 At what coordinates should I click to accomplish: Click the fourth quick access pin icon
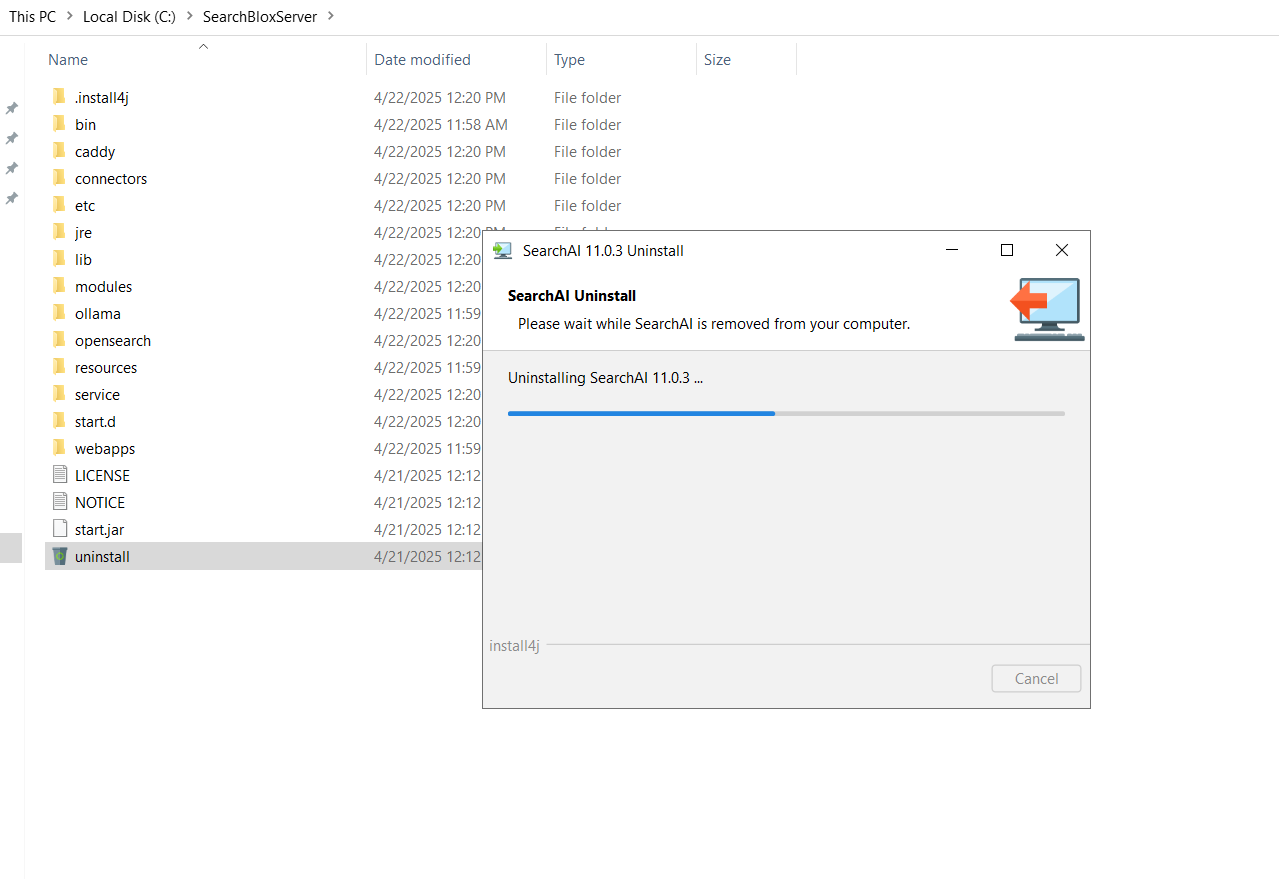tap(12, 198)
